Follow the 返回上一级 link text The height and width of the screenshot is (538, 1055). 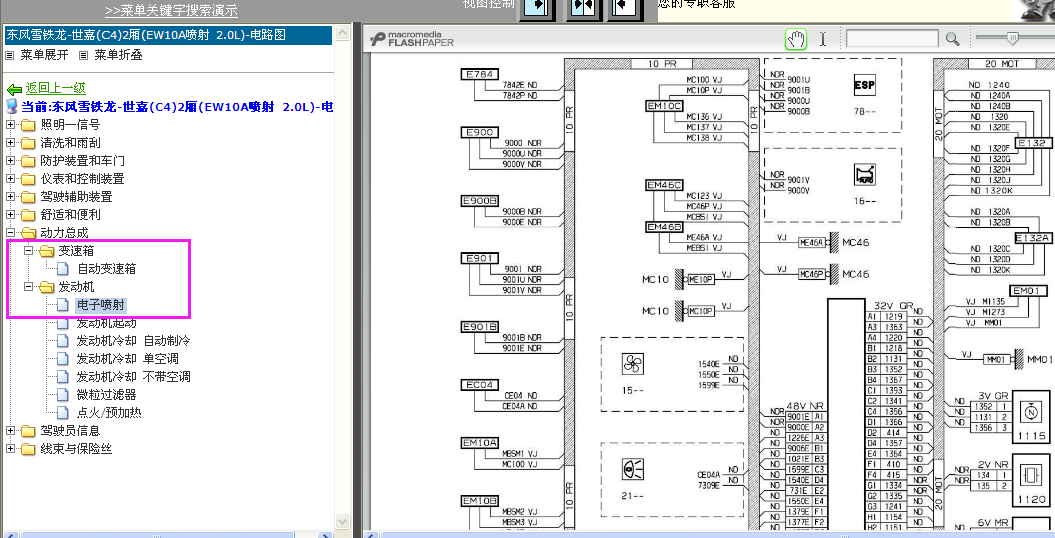[55, 88]
